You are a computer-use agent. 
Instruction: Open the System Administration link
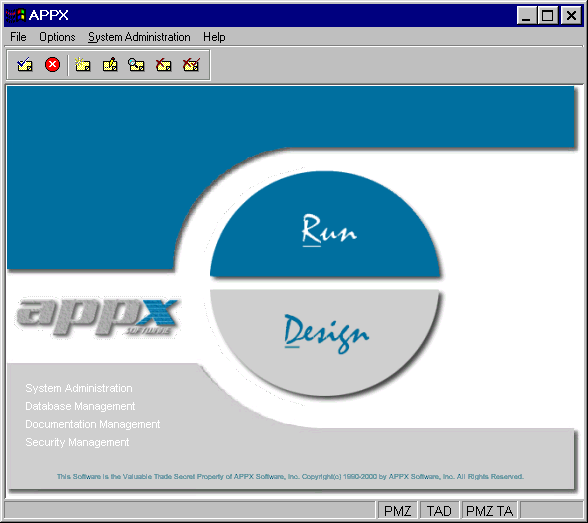(x=79, y=388)
